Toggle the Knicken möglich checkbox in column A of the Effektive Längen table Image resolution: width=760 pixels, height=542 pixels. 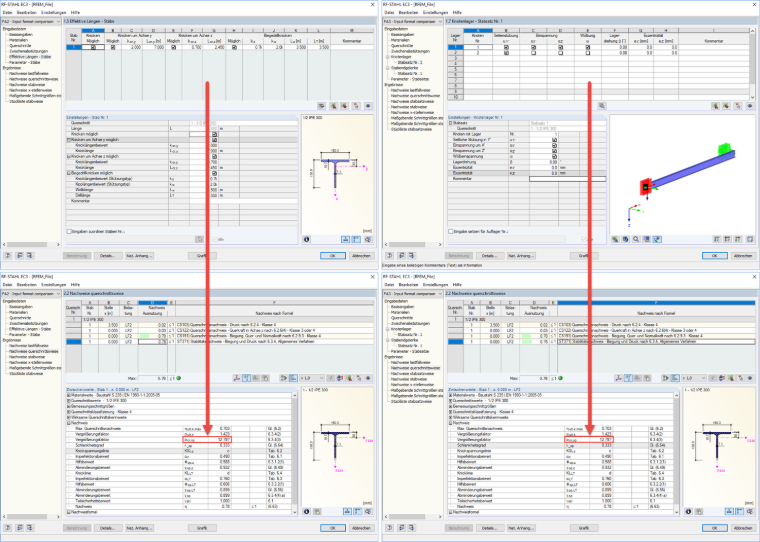(93, 48)
